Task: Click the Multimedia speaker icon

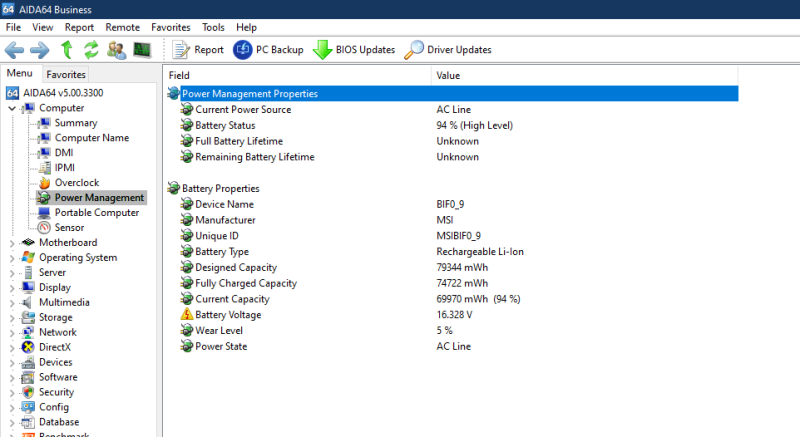Action: click(28, 302)
